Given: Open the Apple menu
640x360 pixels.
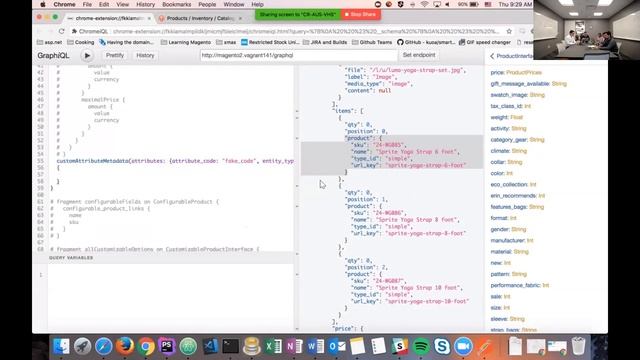Looking at the screenshot, I should click(43, 4).
